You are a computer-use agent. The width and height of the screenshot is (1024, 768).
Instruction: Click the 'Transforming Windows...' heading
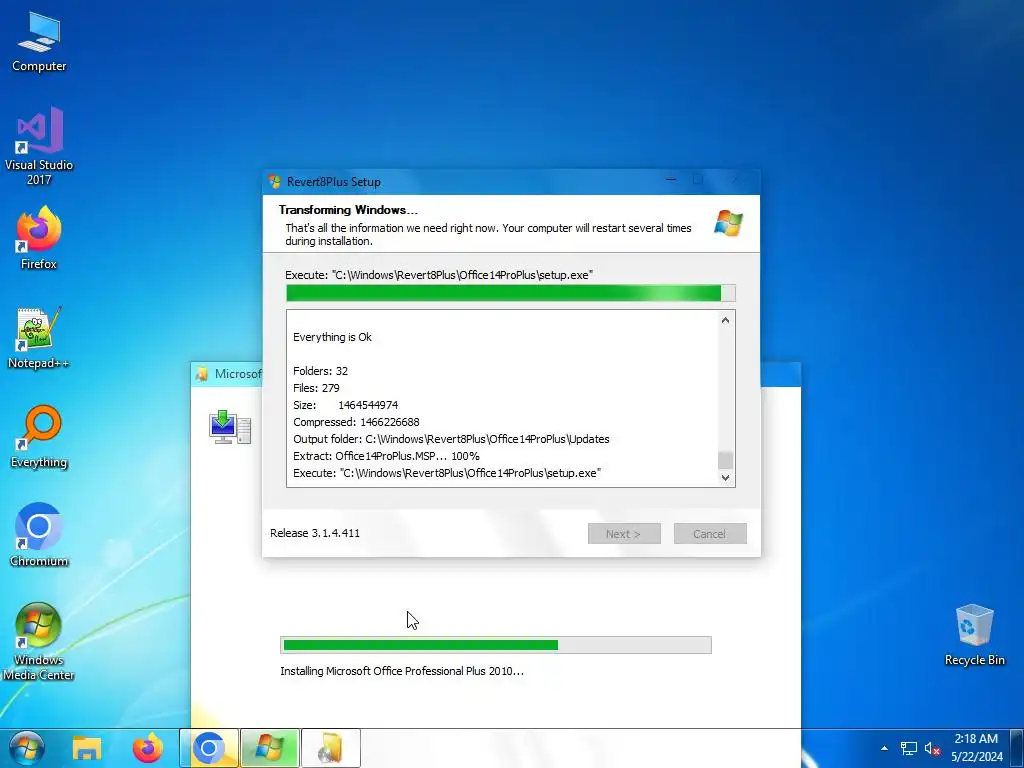coord(348,210)
